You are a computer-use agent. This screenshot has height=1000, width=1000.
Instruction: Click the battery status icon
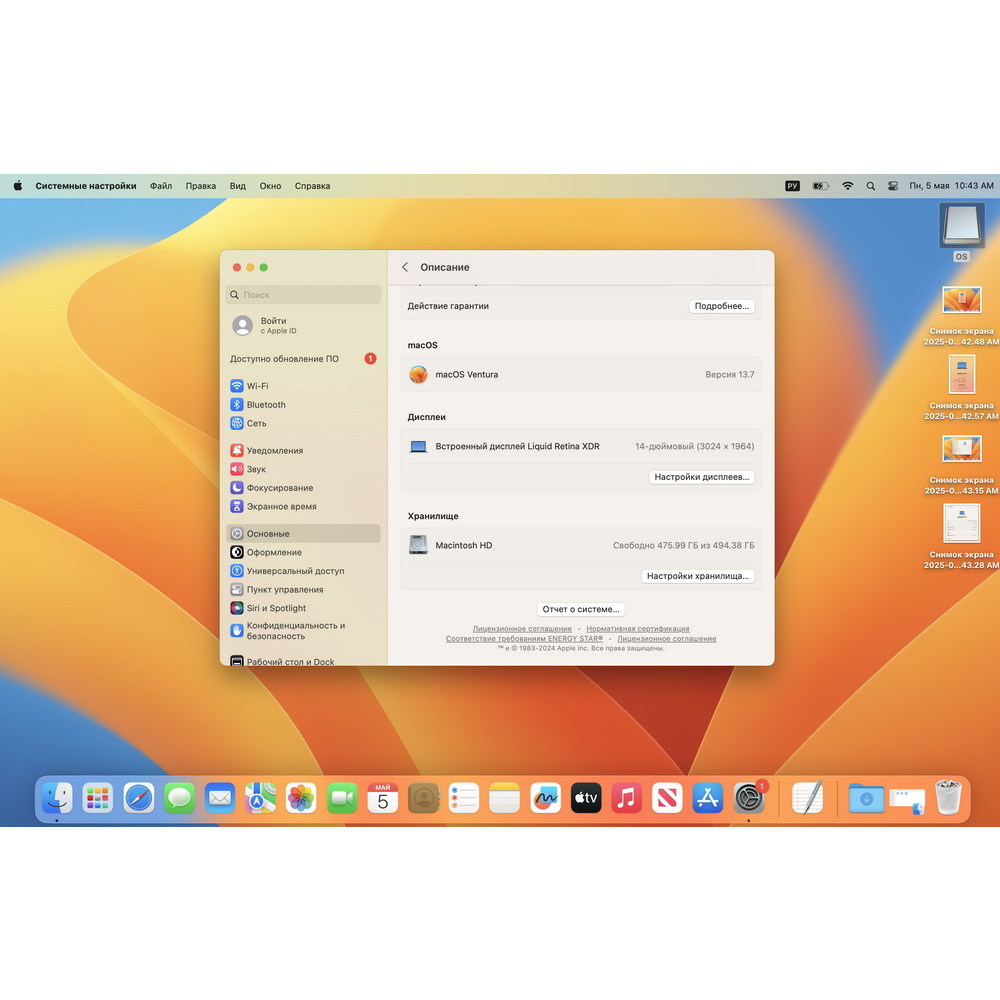coord(820,186)
